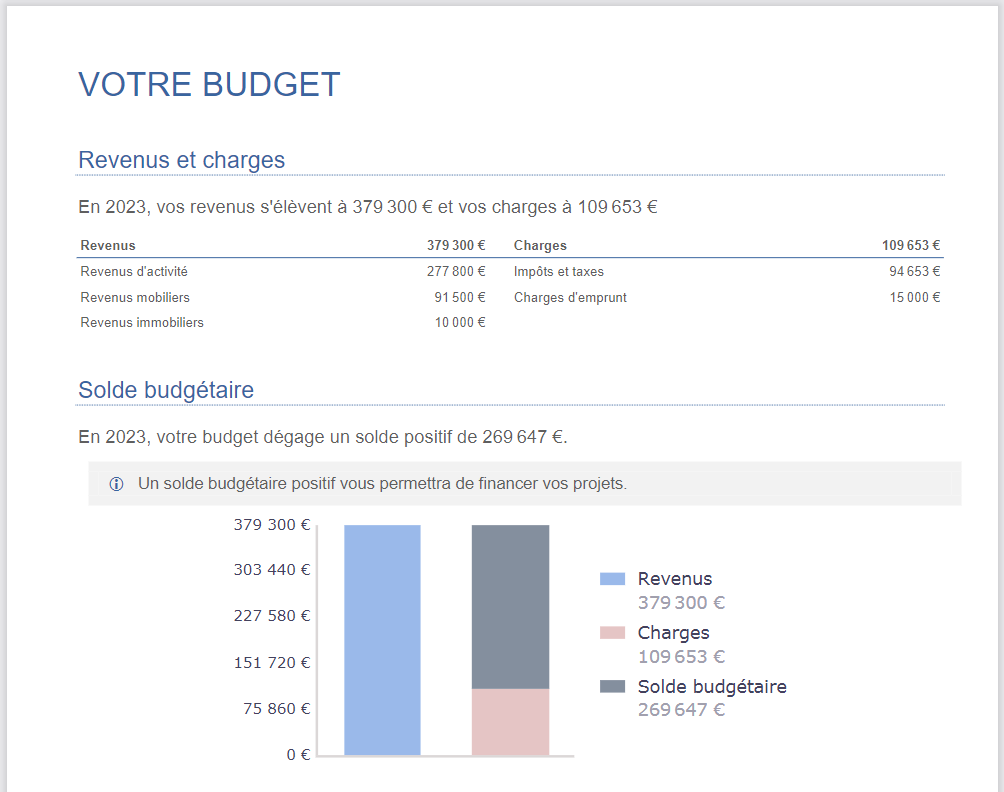Select the Charges d'emprunt row label
Screen dimensions: 1004x792
(570, 298)
